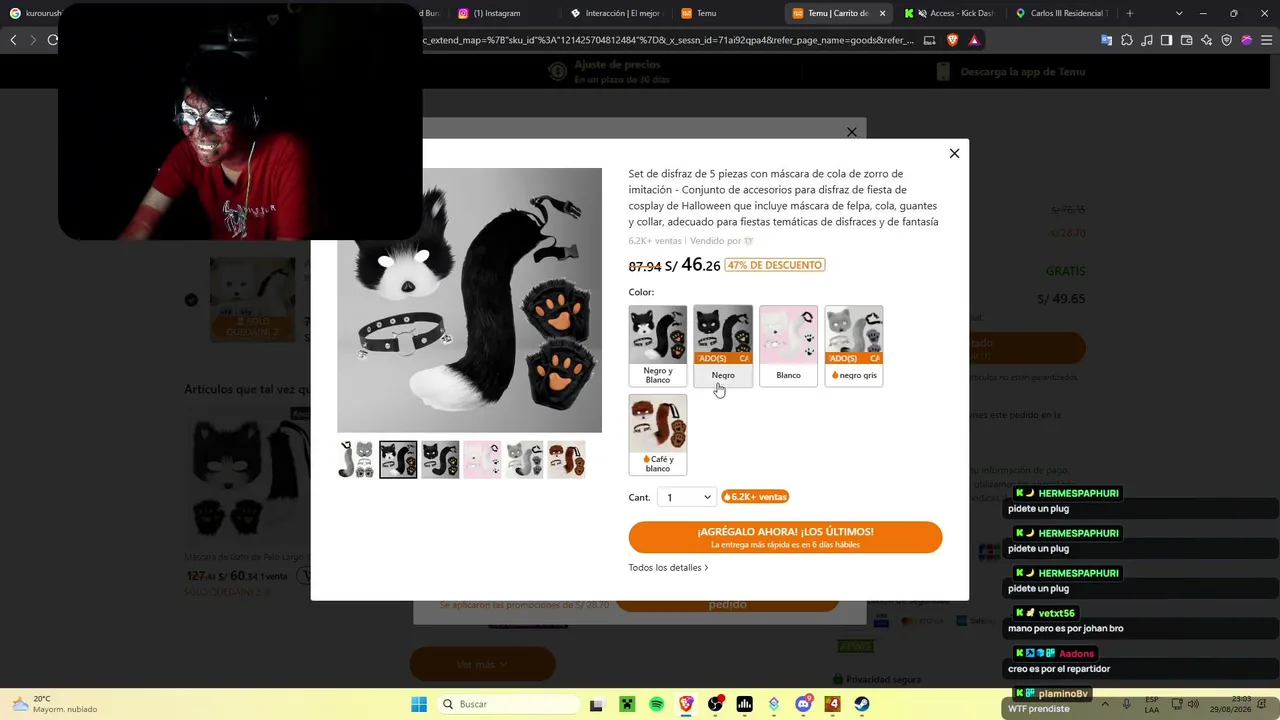The image size is (1280, 720).
Task: Close the Temu Carrito tab
Action: (x=882, y=13)
